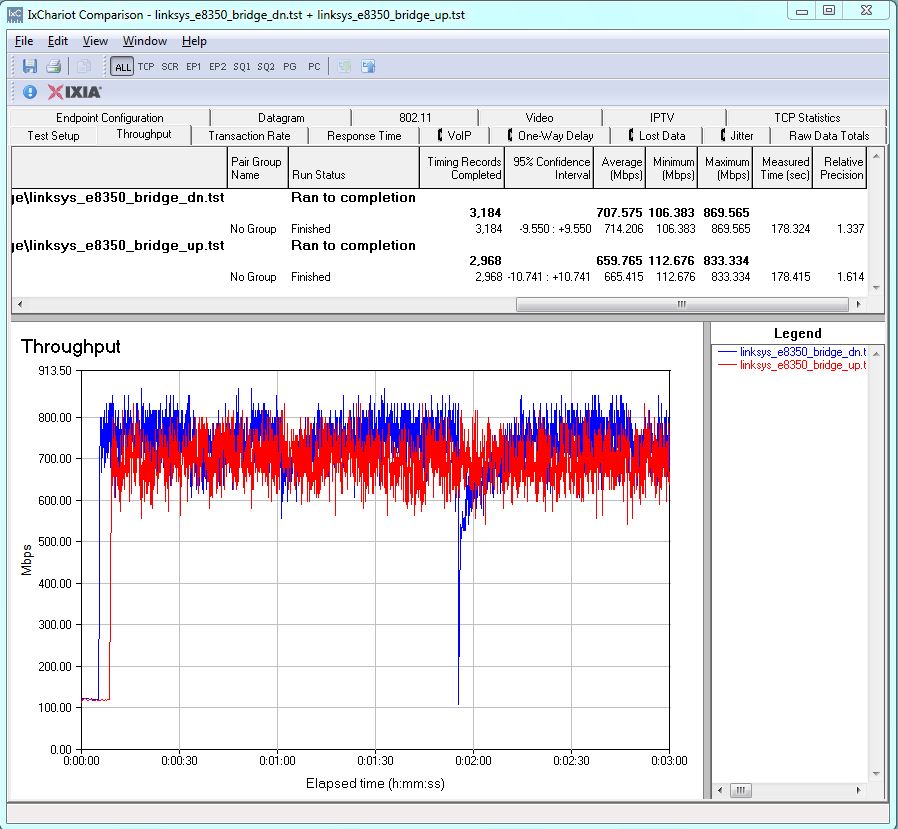Click the Relative Precision column header
The height and width of the screenshot is (829, 898).
click(840, 168)
